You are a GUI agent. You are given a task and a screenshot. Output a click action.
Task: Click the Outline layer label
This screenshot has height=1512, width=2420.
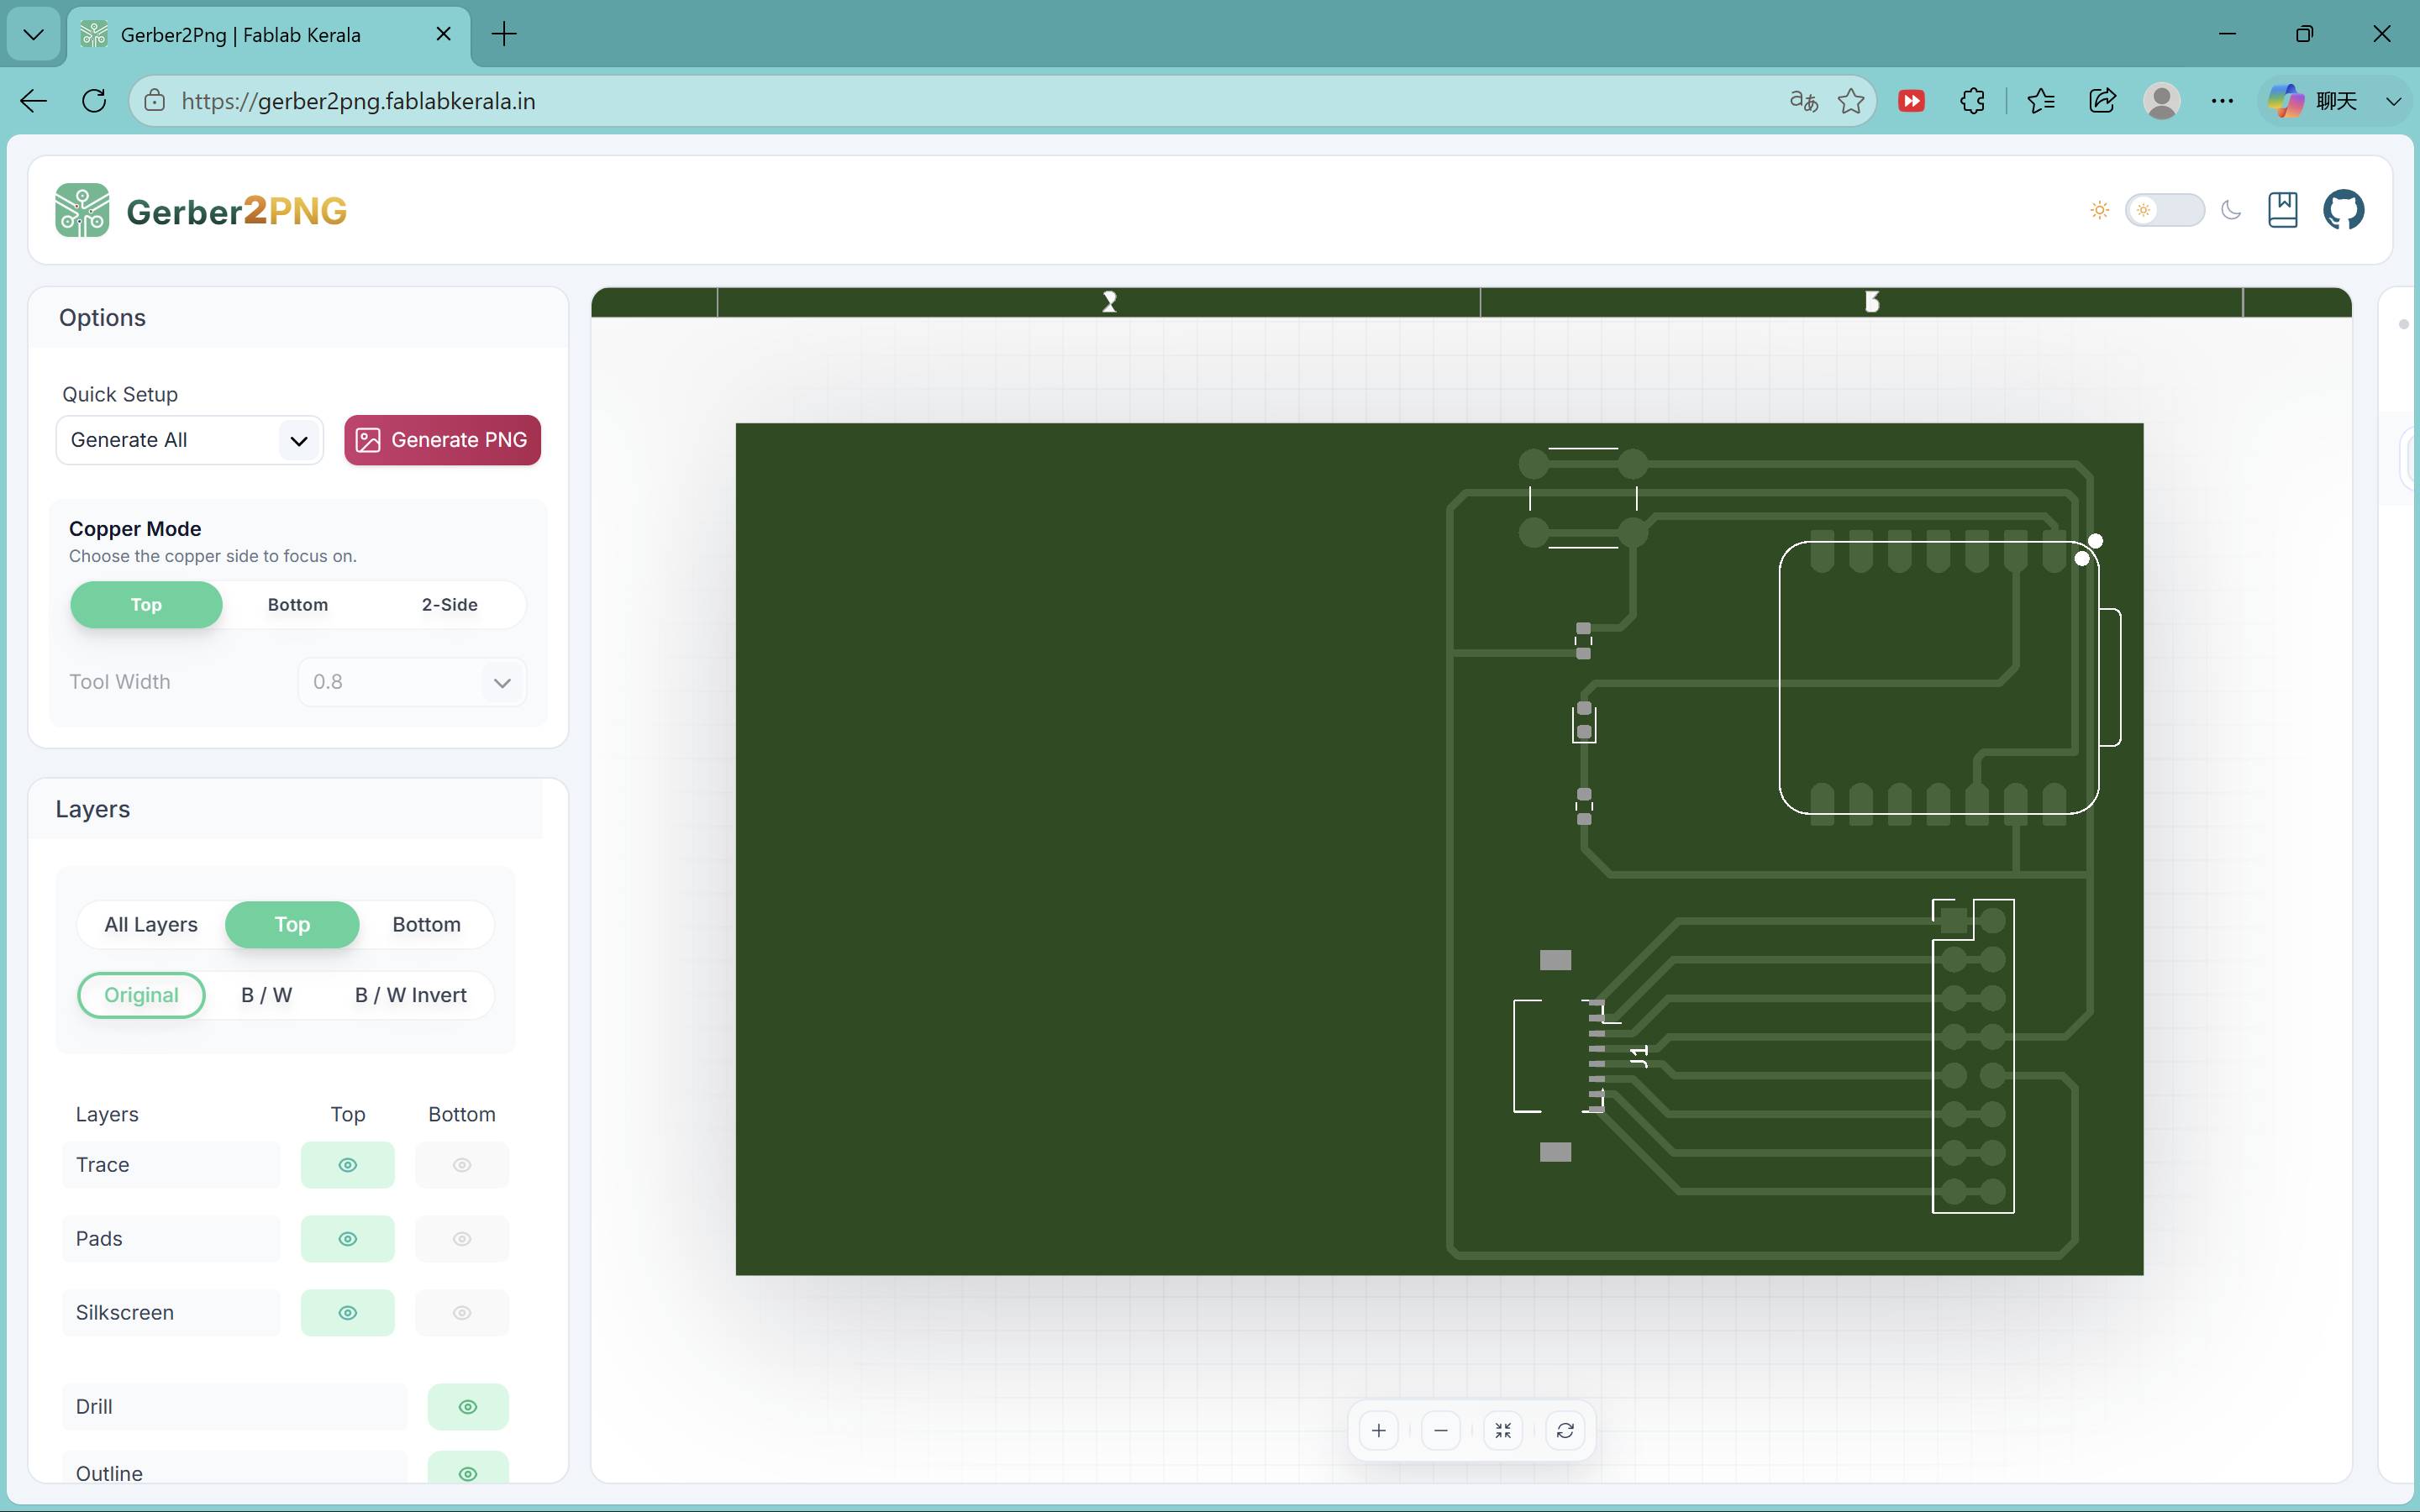tap(109, 1473)
